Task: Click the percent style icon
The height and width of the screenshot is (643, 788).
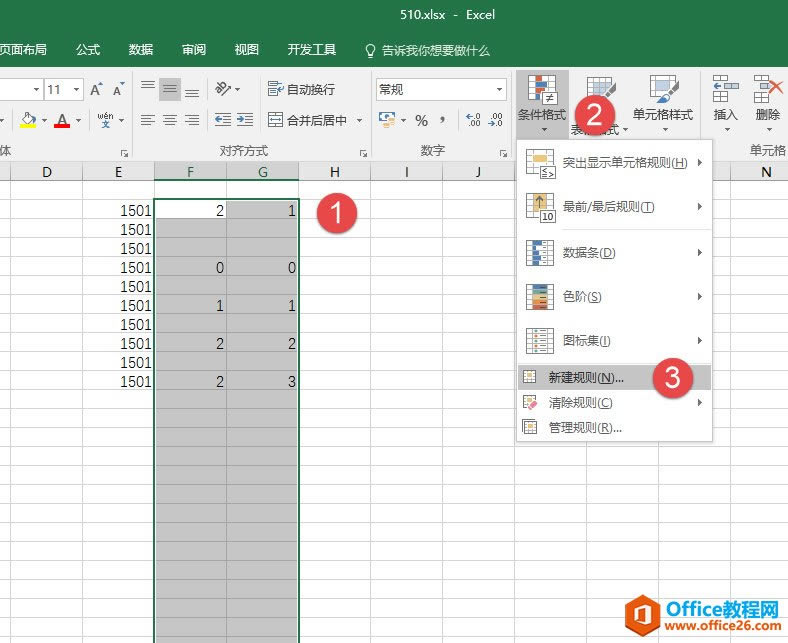Action: tap(421, 121)
